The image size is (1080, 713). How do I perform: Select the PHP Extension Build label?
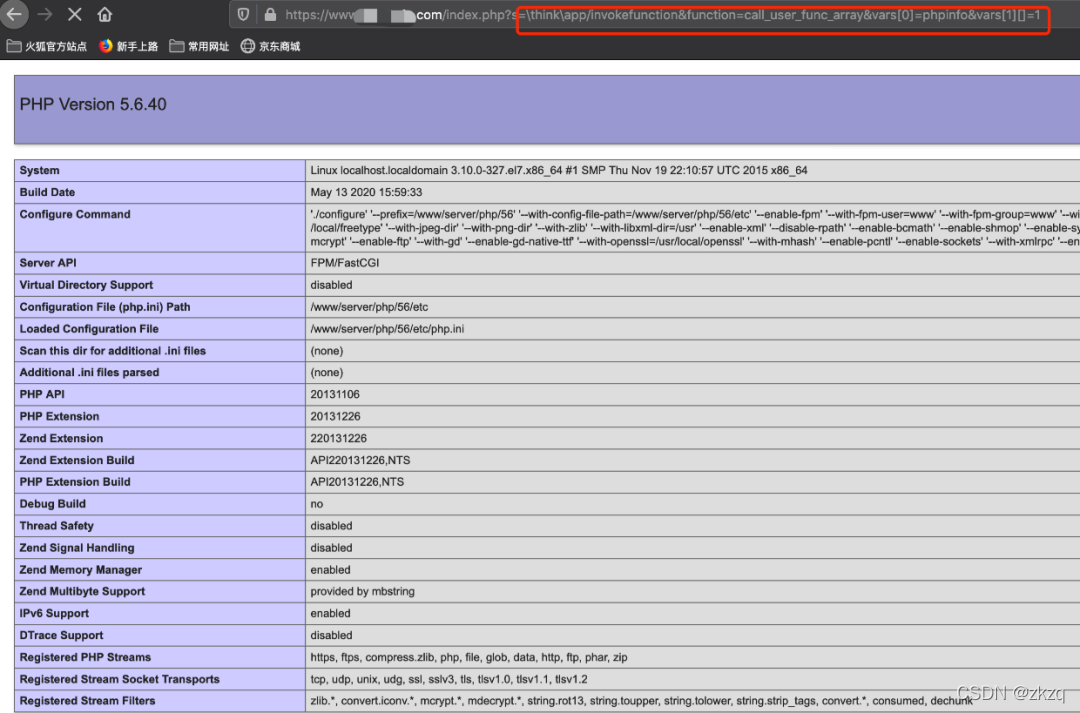74,482
